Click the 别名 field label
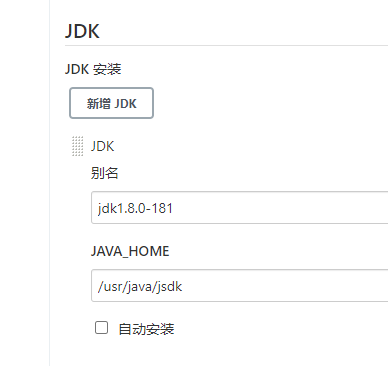Screen dimensions: 388x366 click(x=104, y=173)
